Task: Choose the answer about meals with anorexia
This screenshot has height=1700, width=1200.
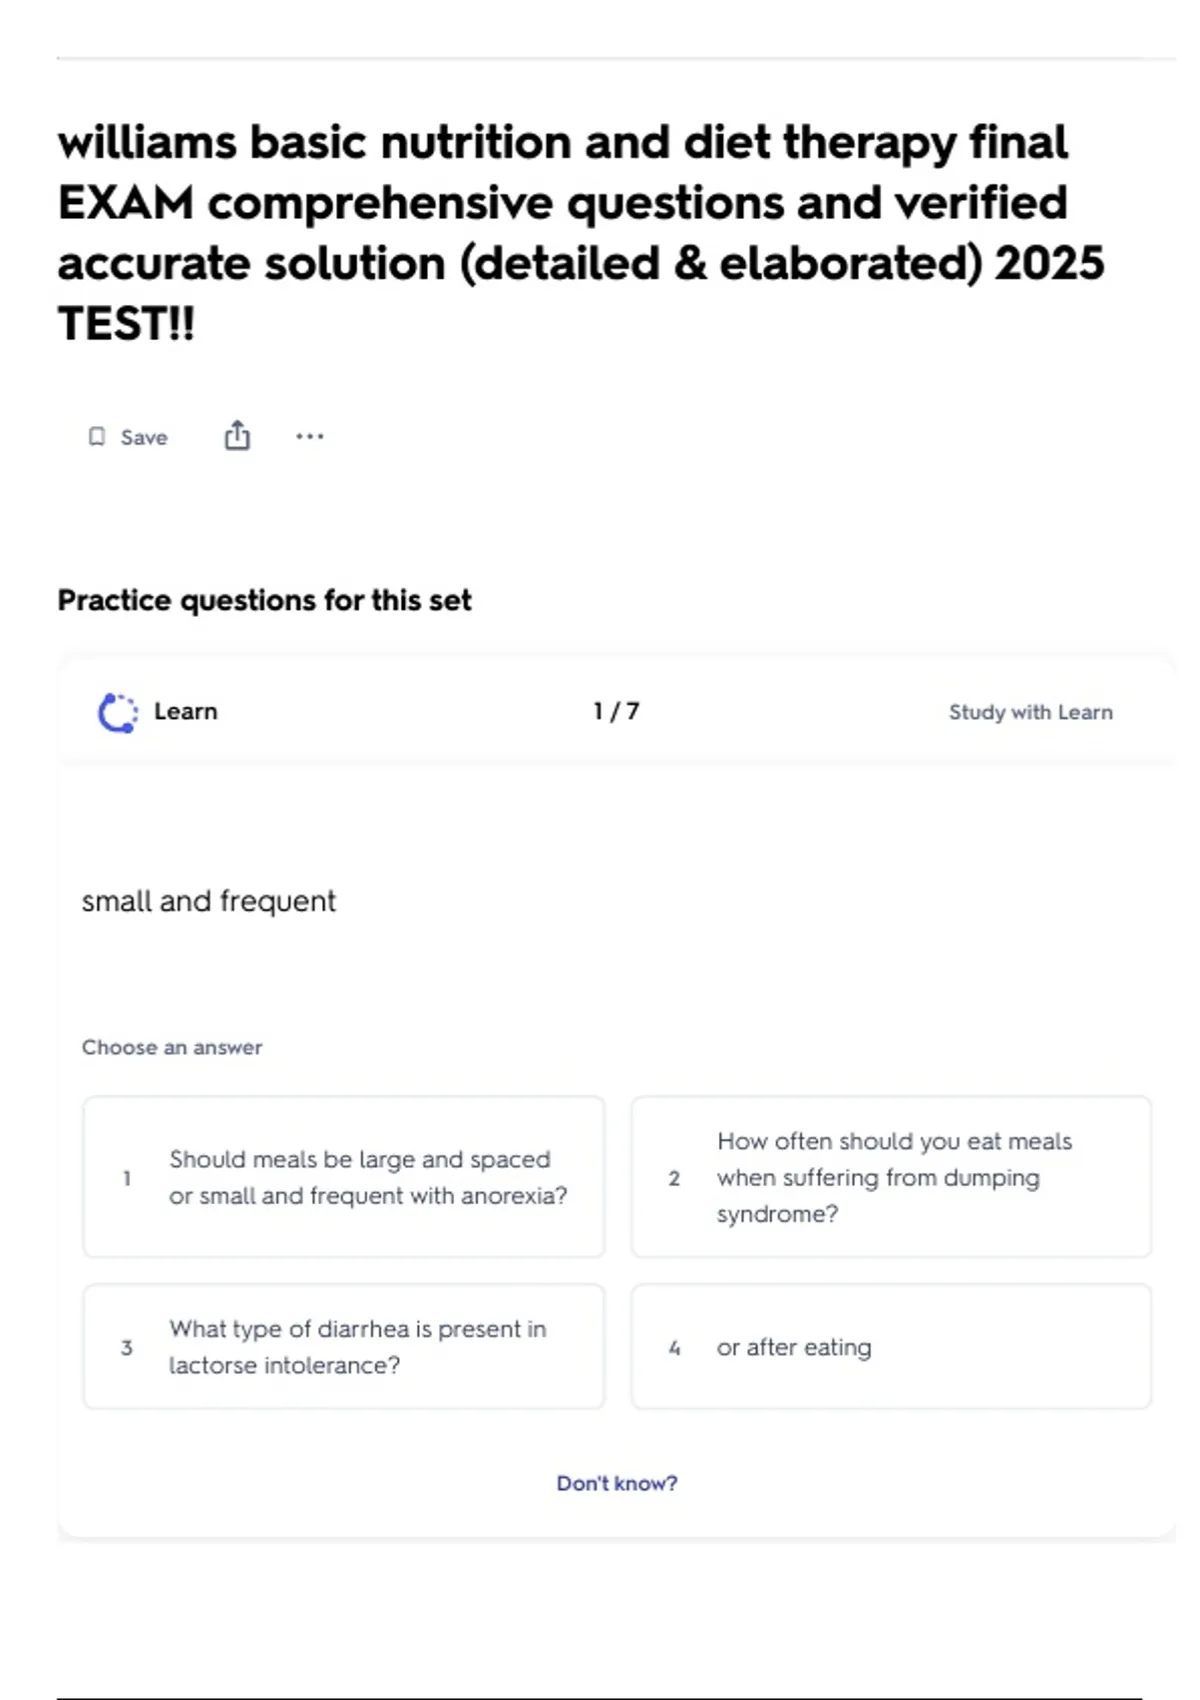Action: [344, 1177]
